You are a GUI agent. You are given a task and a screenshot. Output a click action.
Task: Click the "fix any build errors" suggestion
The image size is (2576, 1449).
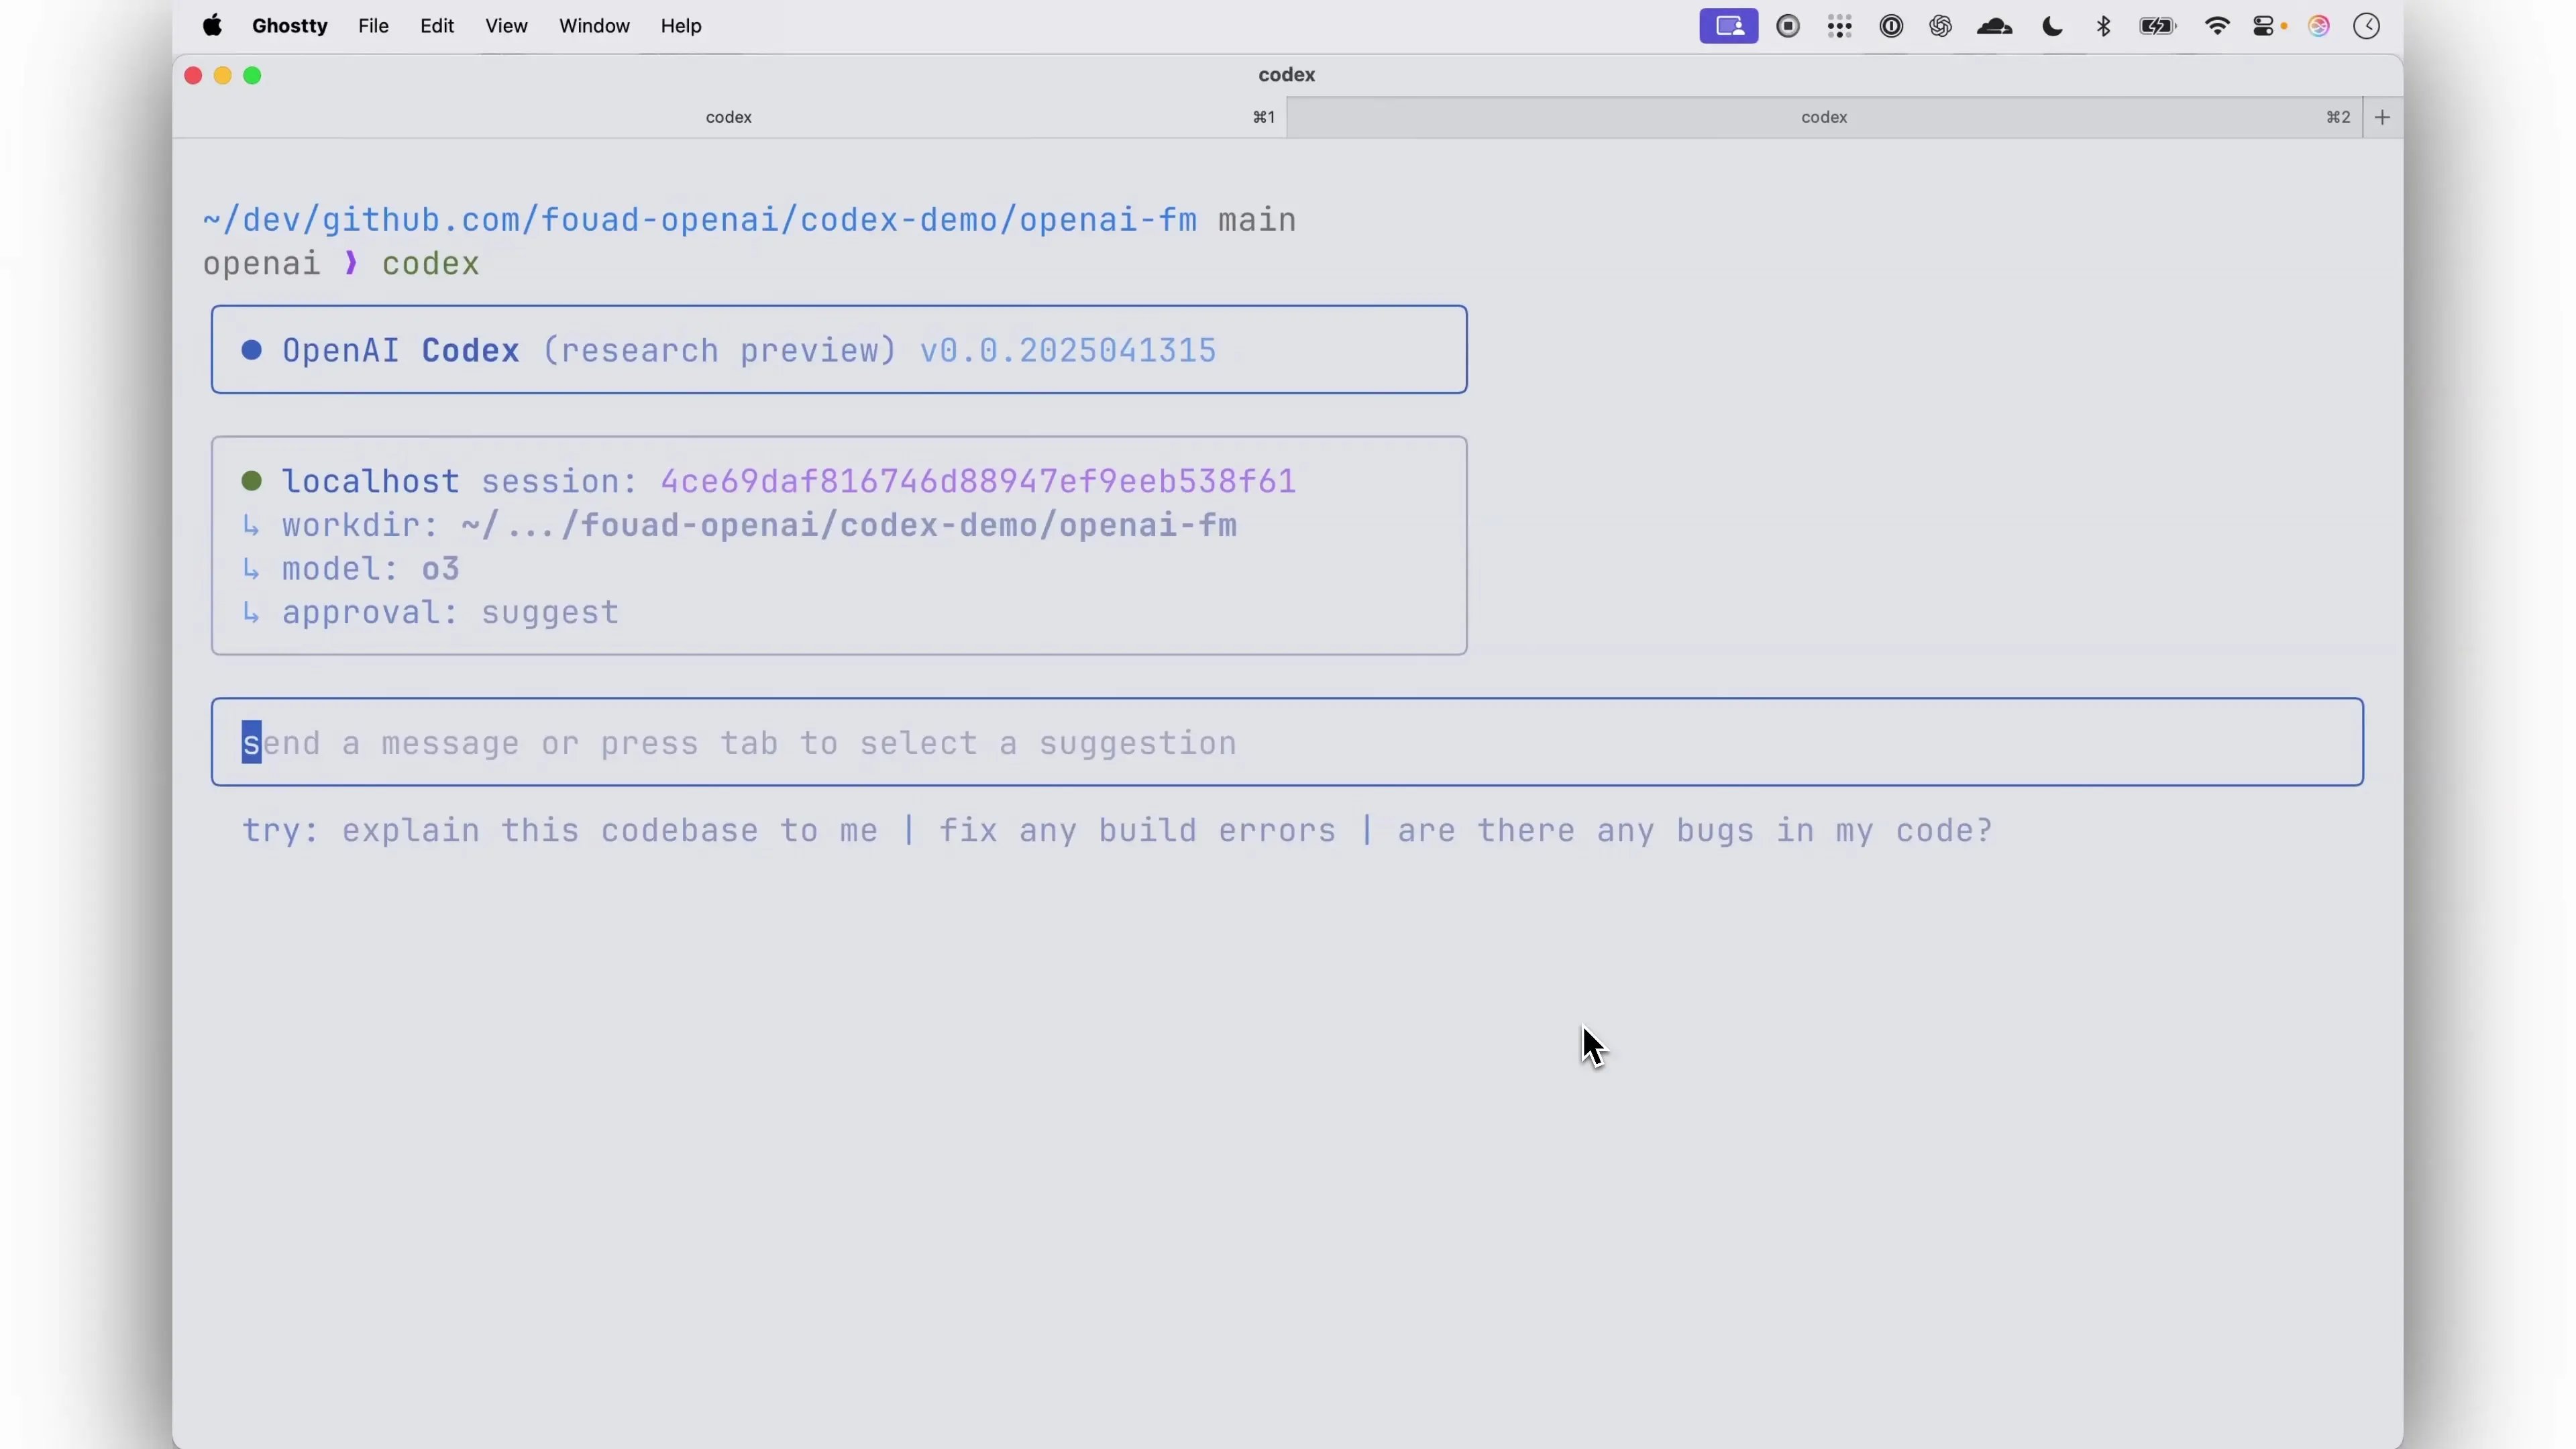coord(1137,831)
